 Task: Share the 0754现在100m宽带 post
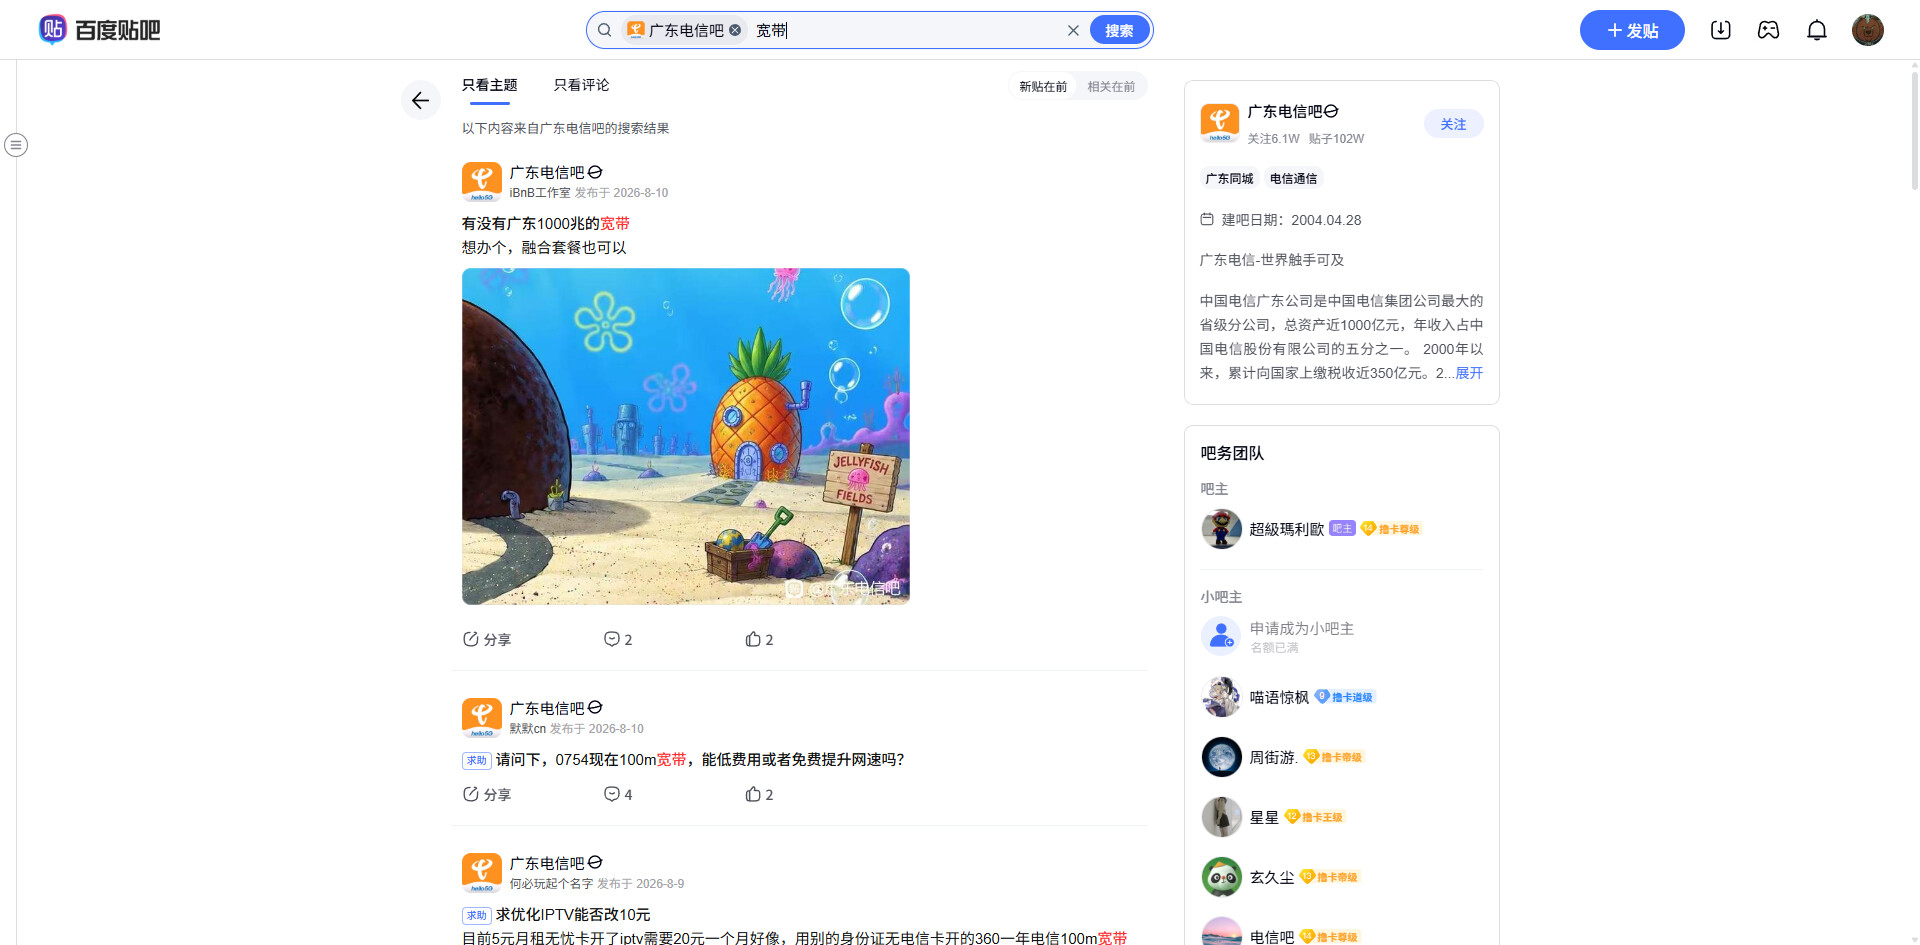[487, 794]
